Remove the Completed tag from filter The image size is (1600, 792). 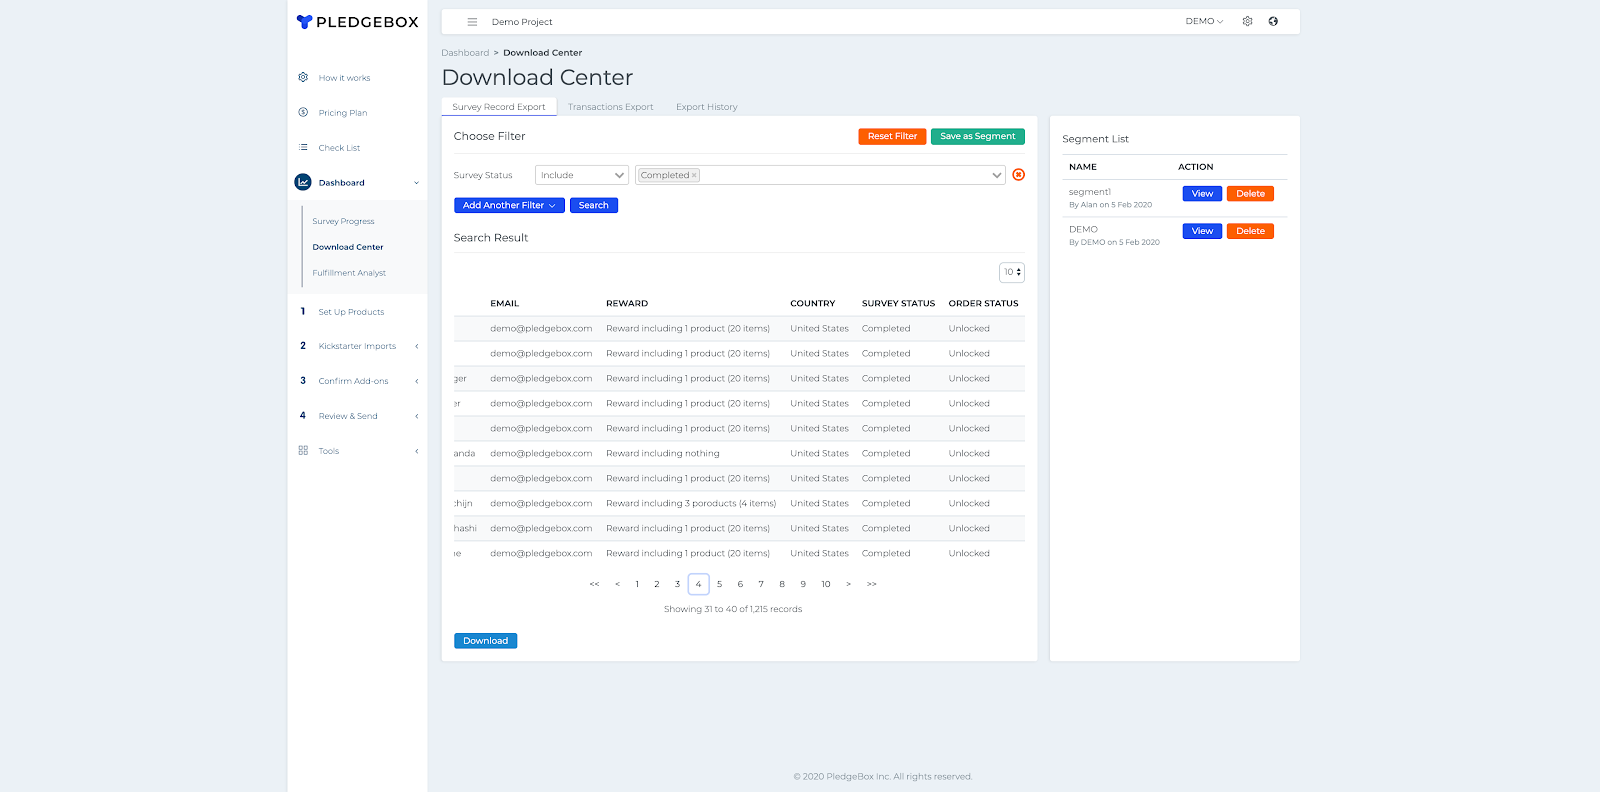694,176
